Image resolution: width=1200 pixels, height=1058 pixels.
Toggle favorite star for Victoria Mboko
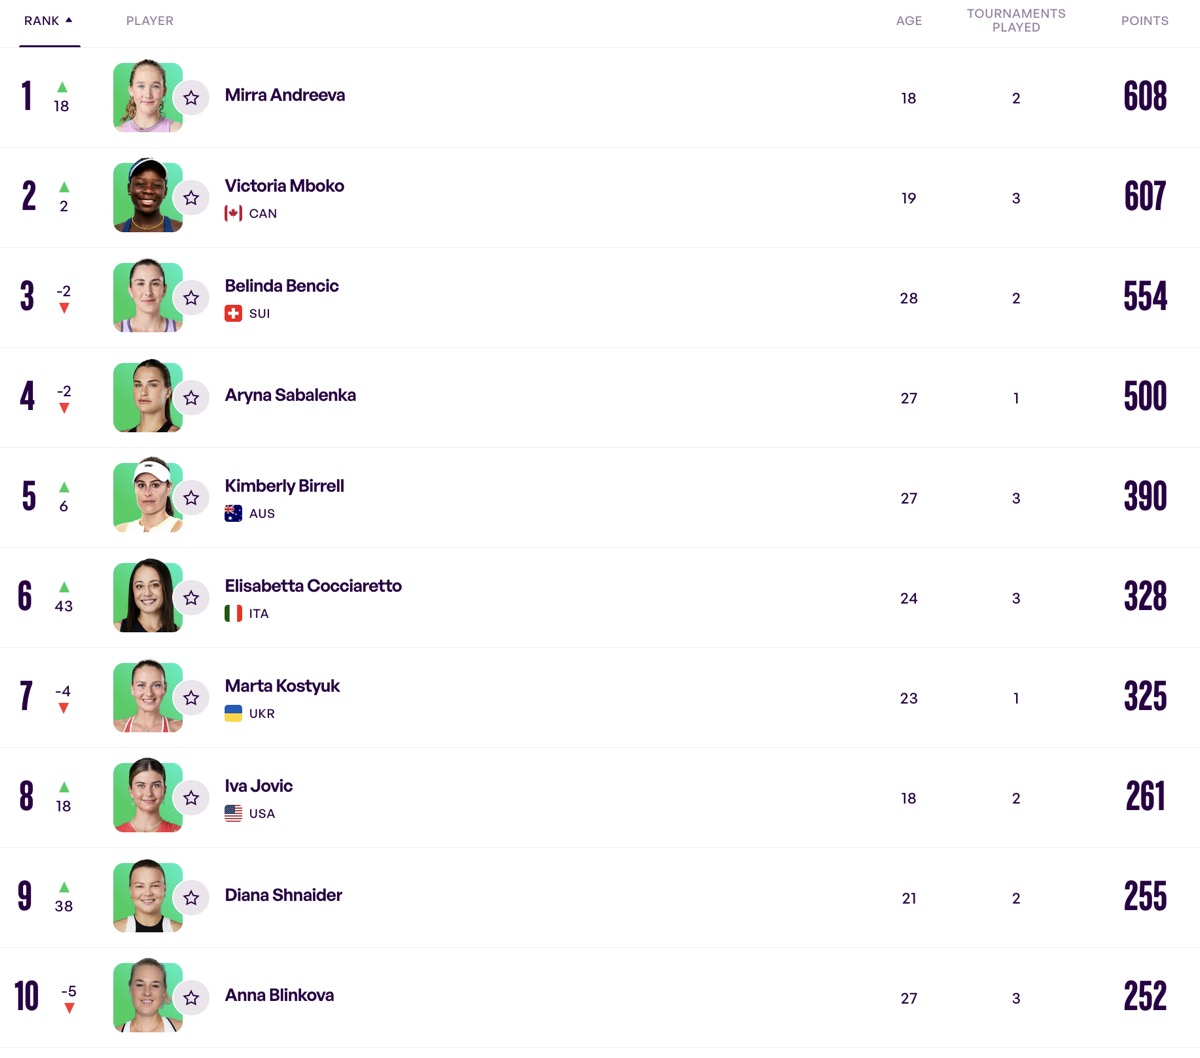click(x=191, y=198)
